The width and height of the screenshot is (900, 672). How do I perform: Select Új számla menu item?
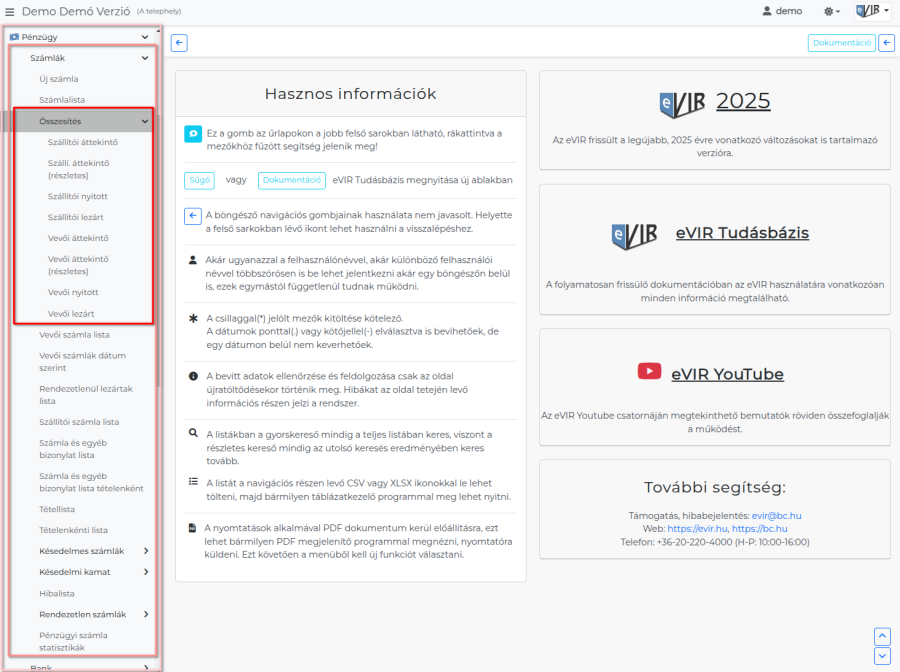coord(59,79)
